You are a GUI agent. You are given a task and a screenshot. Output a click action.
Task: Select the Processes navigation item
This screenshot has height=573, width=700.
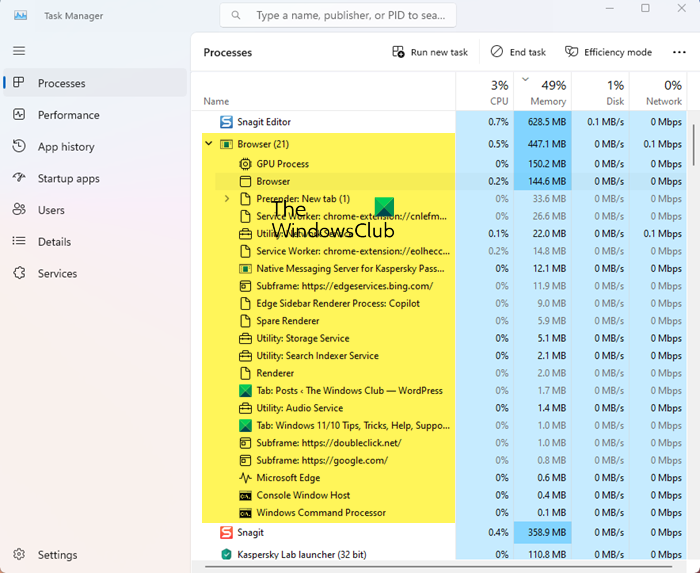62,83
